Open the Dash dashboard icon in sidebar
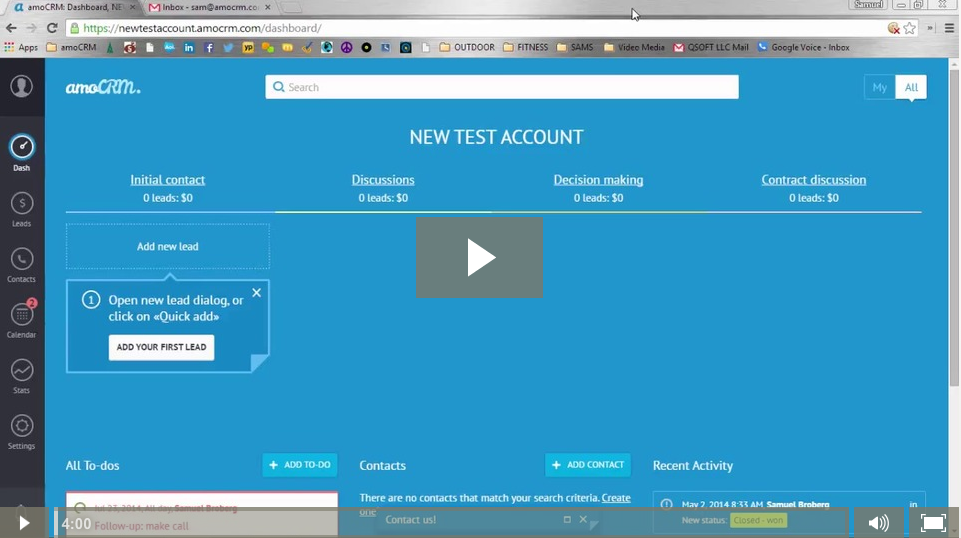Image resolution: width=961 pixels, height=538 pixels. click(21, 147)
